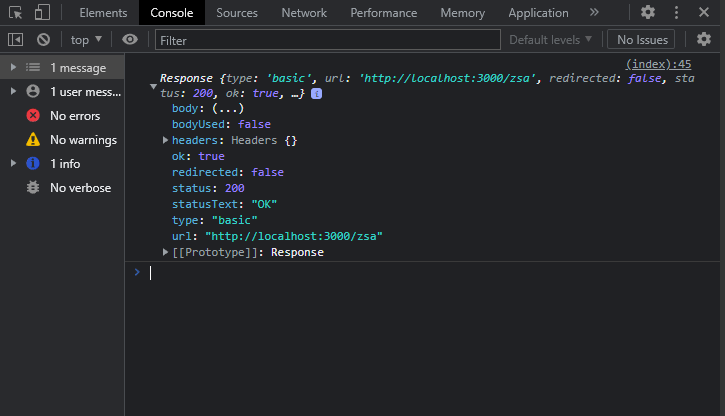Open DevTools settings gear icon
The height and width of the screenshot is (416, 725).
(x=648, y=12)
